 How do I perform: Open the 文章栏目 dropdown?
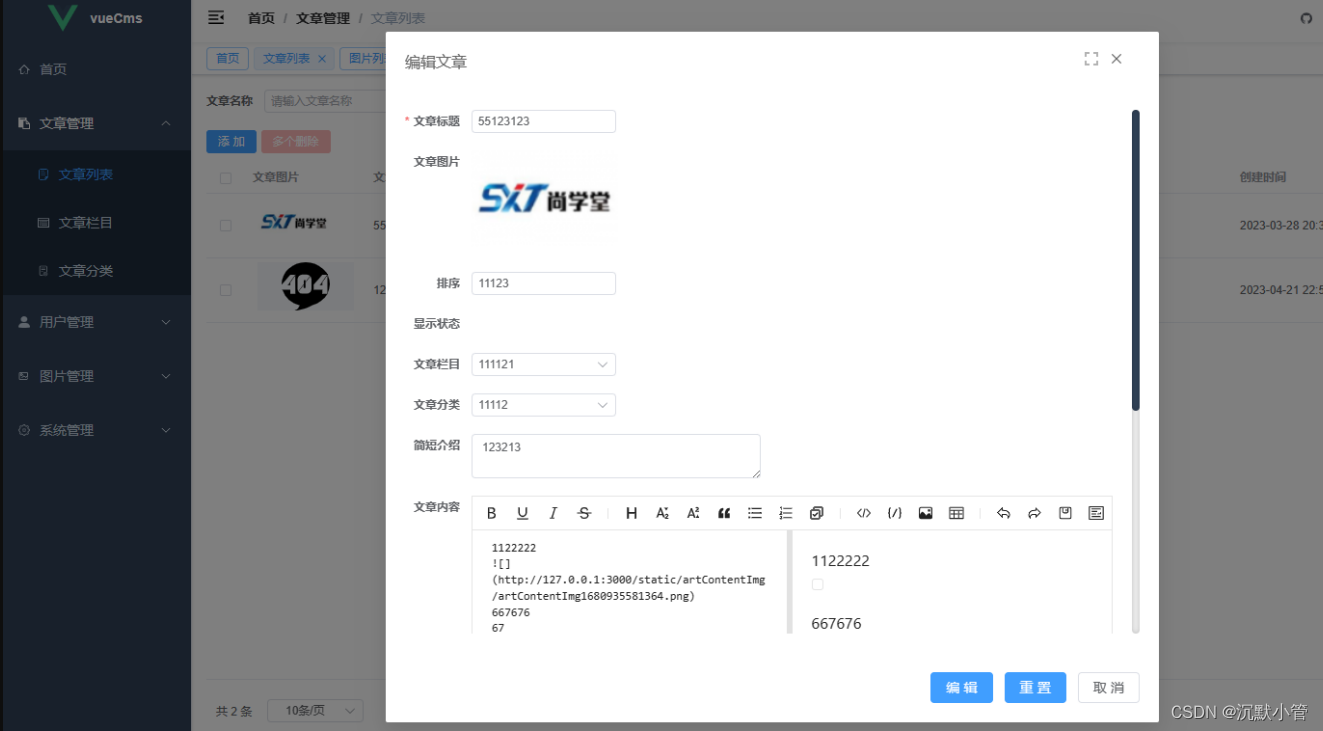[543, 364]
